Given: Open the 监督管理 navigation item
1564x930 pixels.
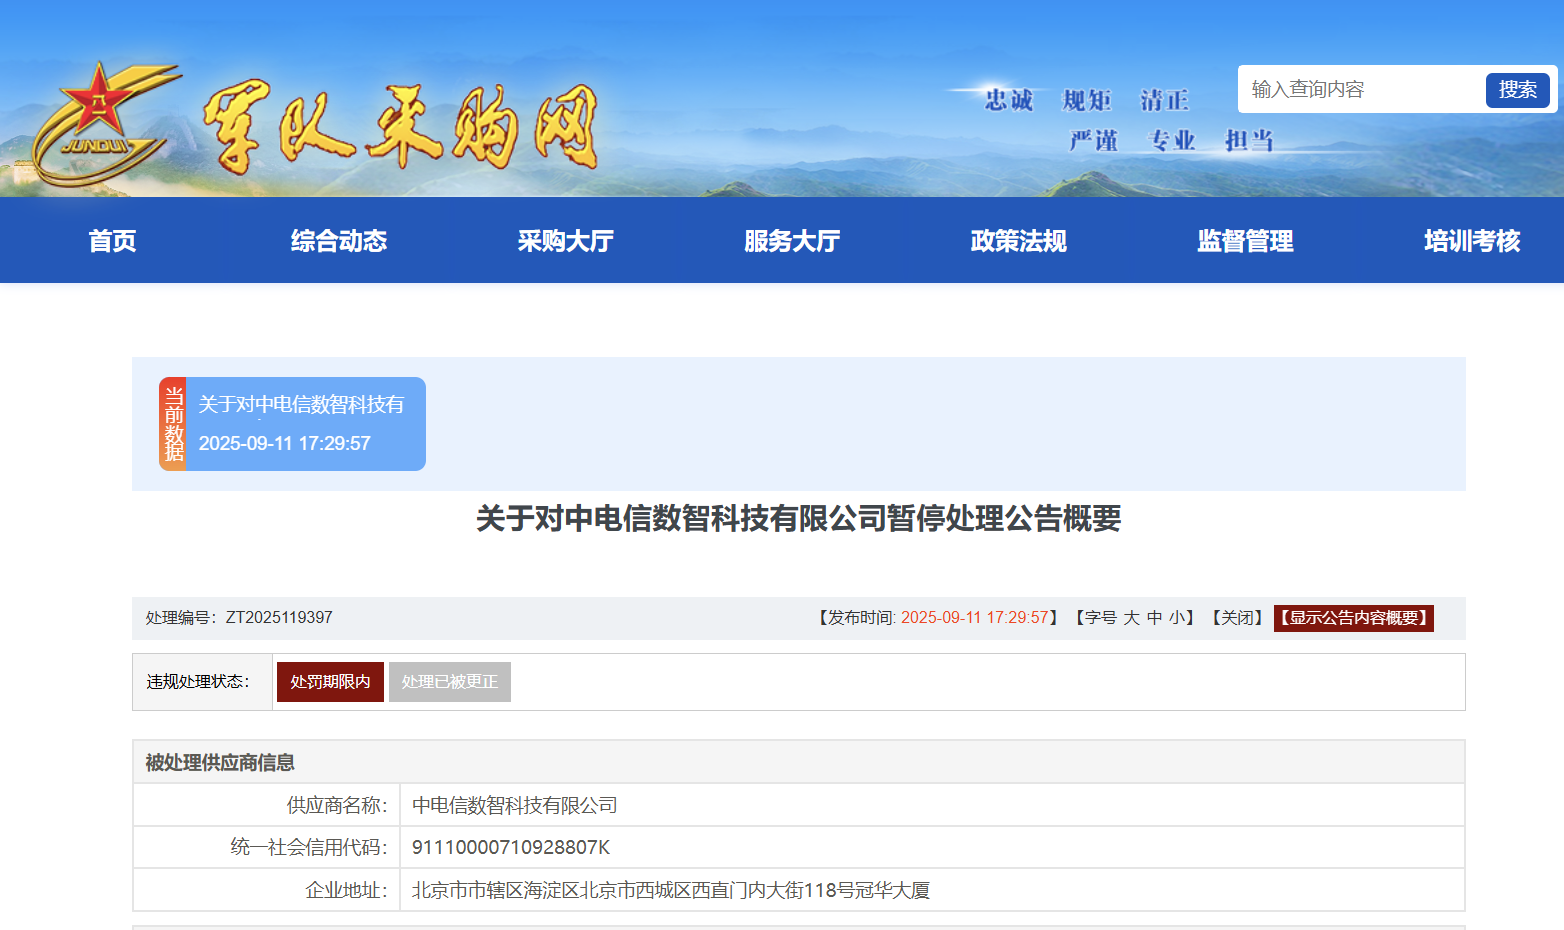Looking at the screenshot, I should tap(1245, 241).
